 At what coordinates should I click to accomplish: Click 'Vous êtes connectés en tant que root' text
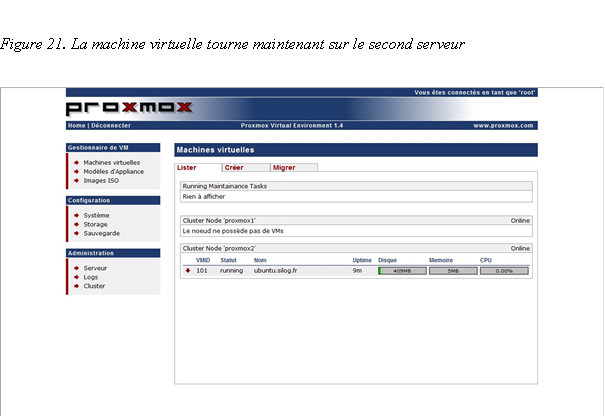(x=475, y=93)
